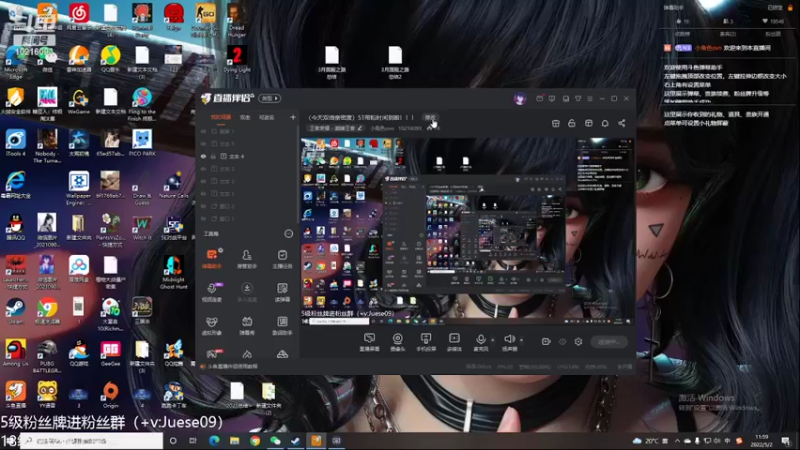The height and width of the screenshot is (450, 800).
Task: Open the 数据助手 tool
Action: click(x=282, y=325)
